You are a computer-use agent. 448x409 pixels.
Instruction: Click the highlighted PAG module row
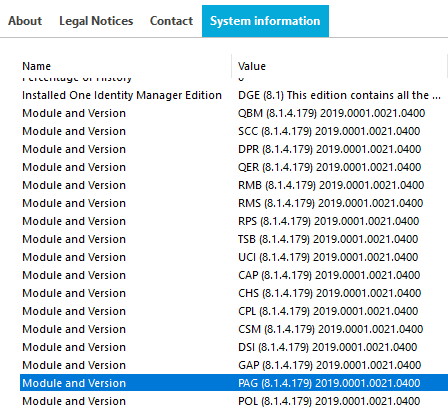point(234,383)
